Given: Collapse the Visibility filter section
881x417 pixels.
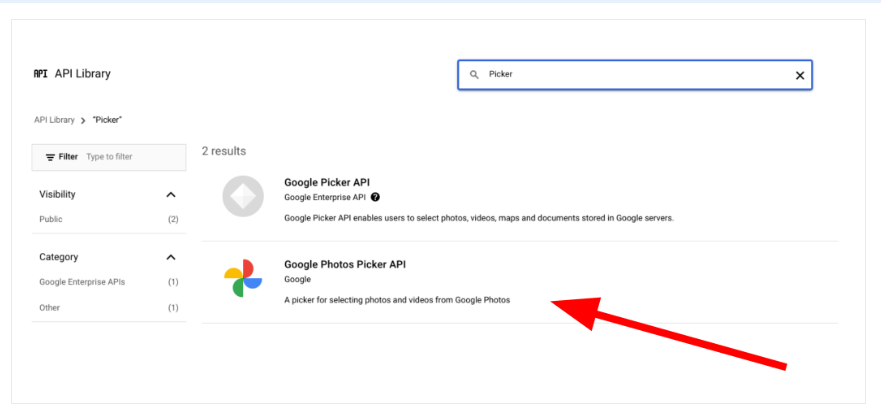Looking at the screenshot, I should [x=171, y=194].
